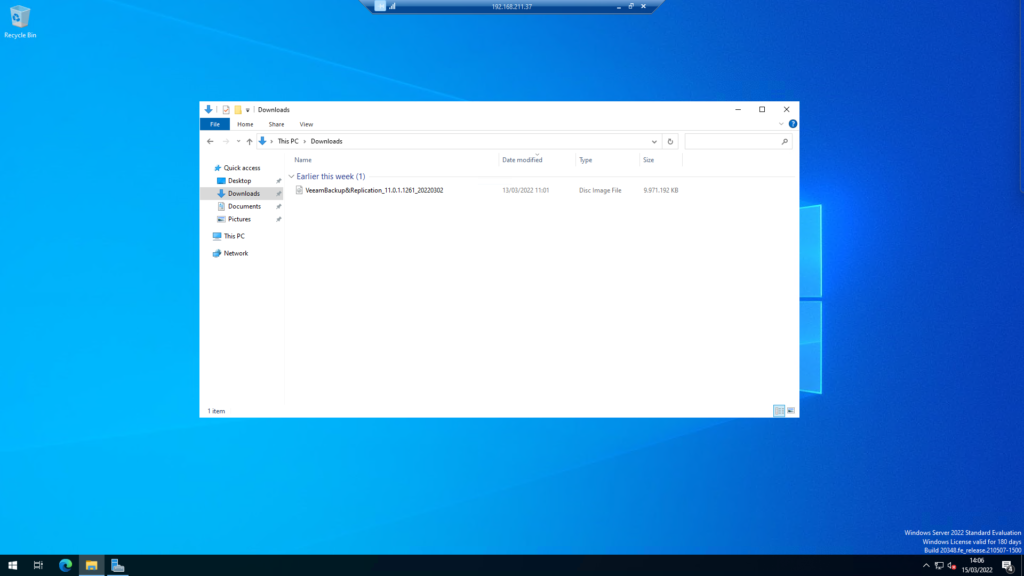
Task: Minimize the Downloads Explorer window
Action: click(738, 110)
